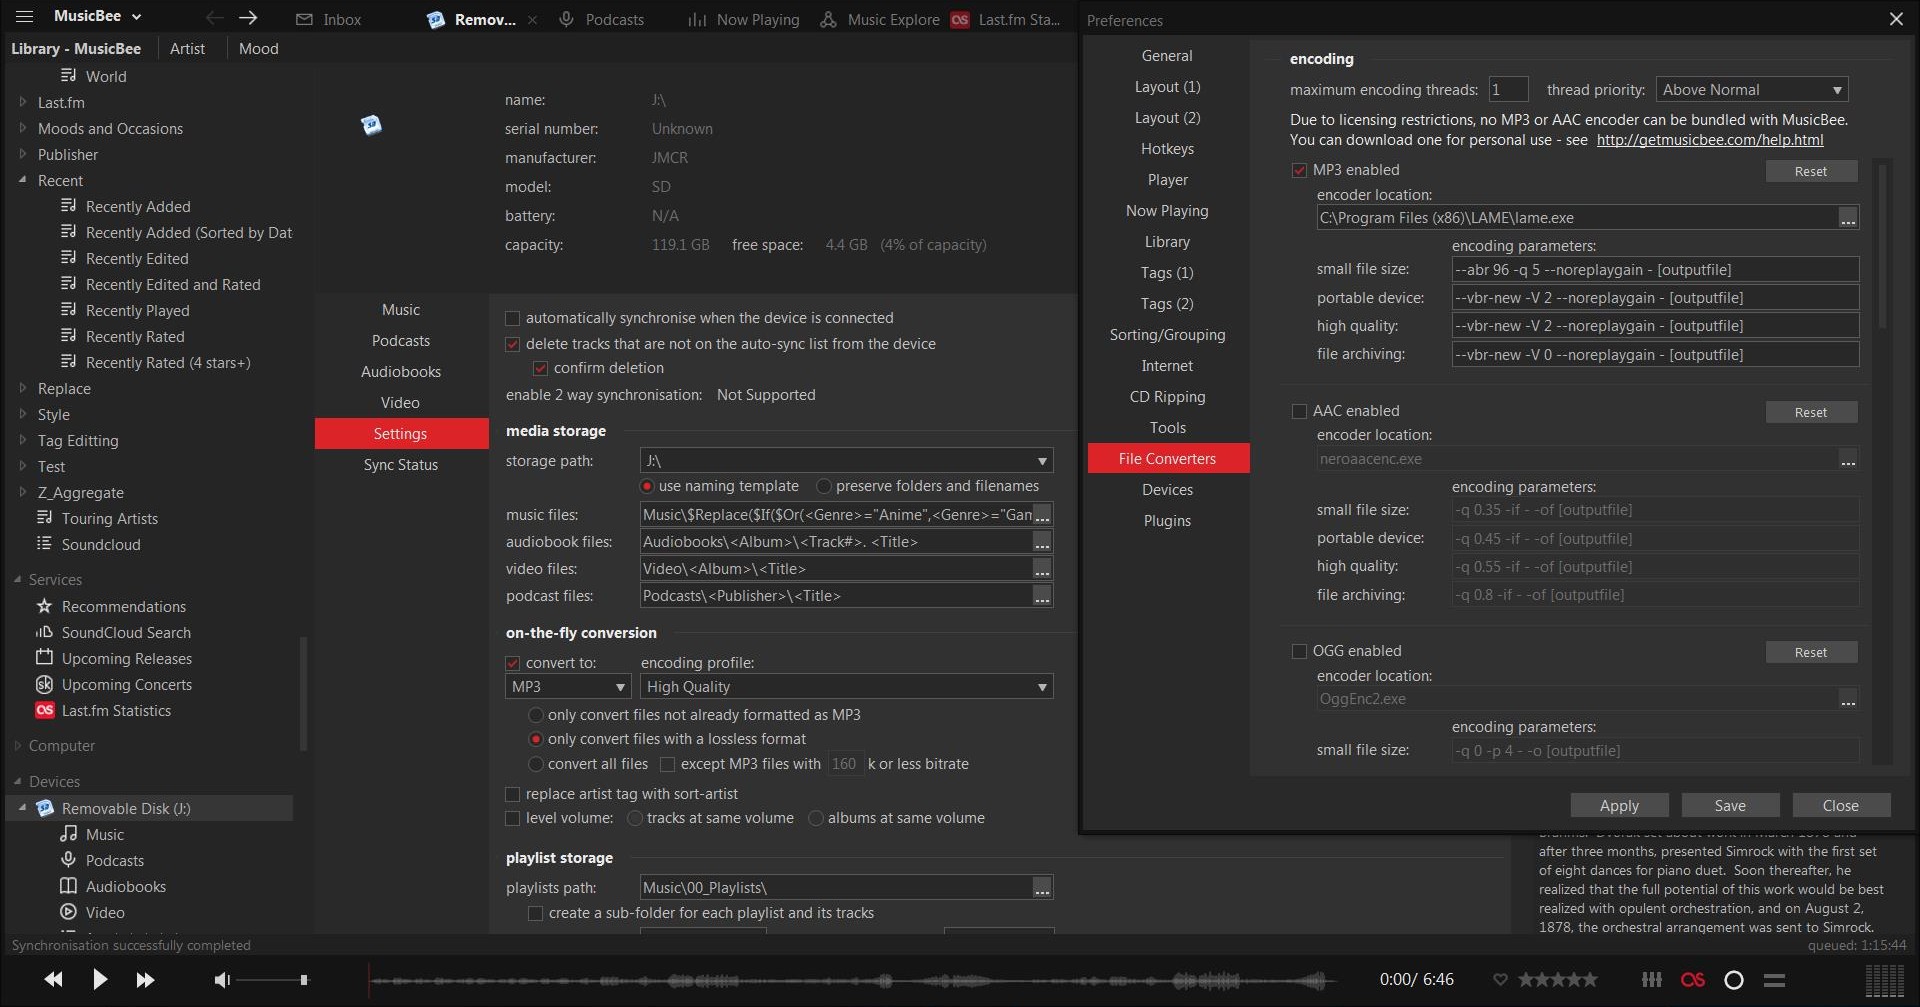Toggle delete tracks not on auto-sync list
Screen dimensions: 1920x1007
pyautogui.click(x=513, y=344)
